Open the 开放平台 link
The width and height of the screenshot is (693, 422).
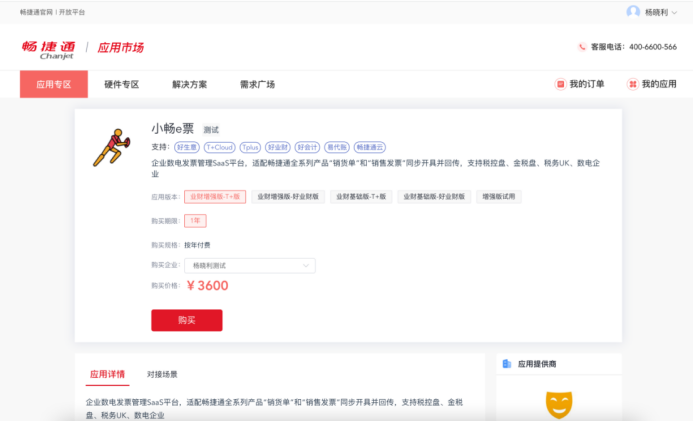coord(72,12)
